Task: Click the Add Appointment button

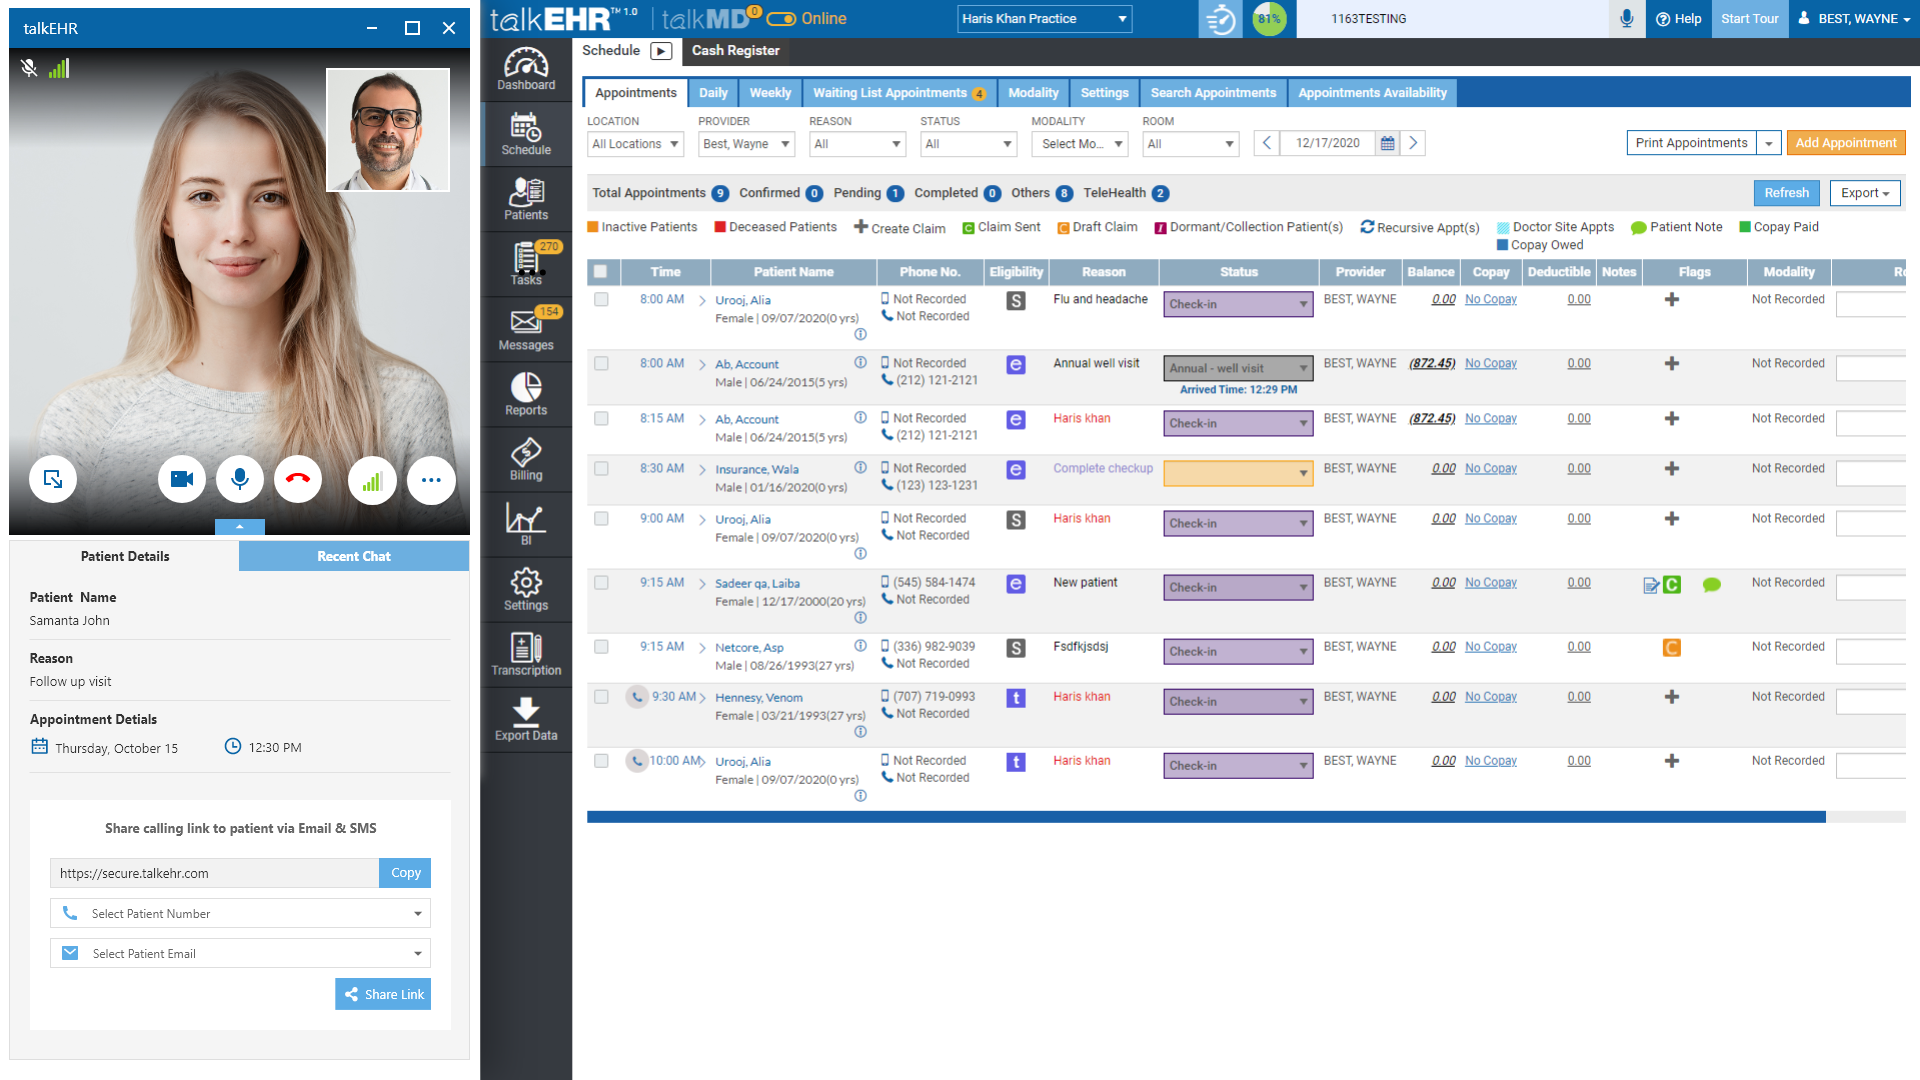Action: point(1845,143)
